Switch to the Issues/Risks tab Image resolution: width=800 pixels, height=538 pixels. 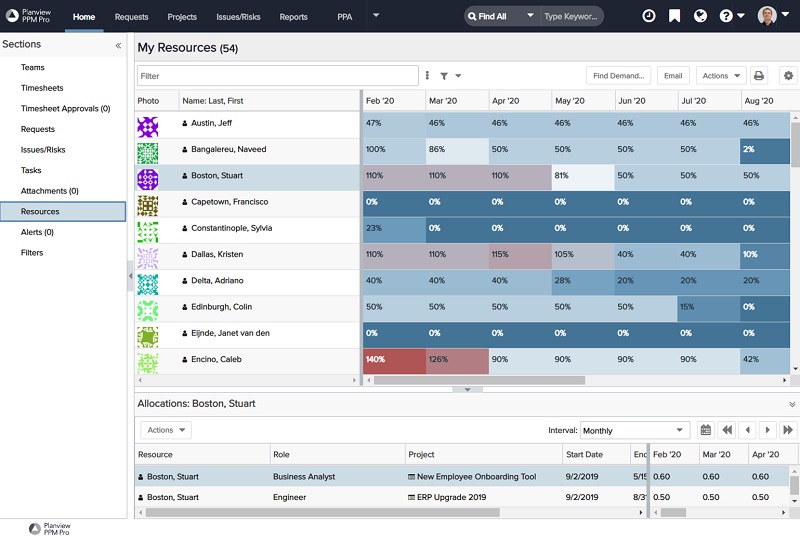pyautogui.click(x=238, y=17)
